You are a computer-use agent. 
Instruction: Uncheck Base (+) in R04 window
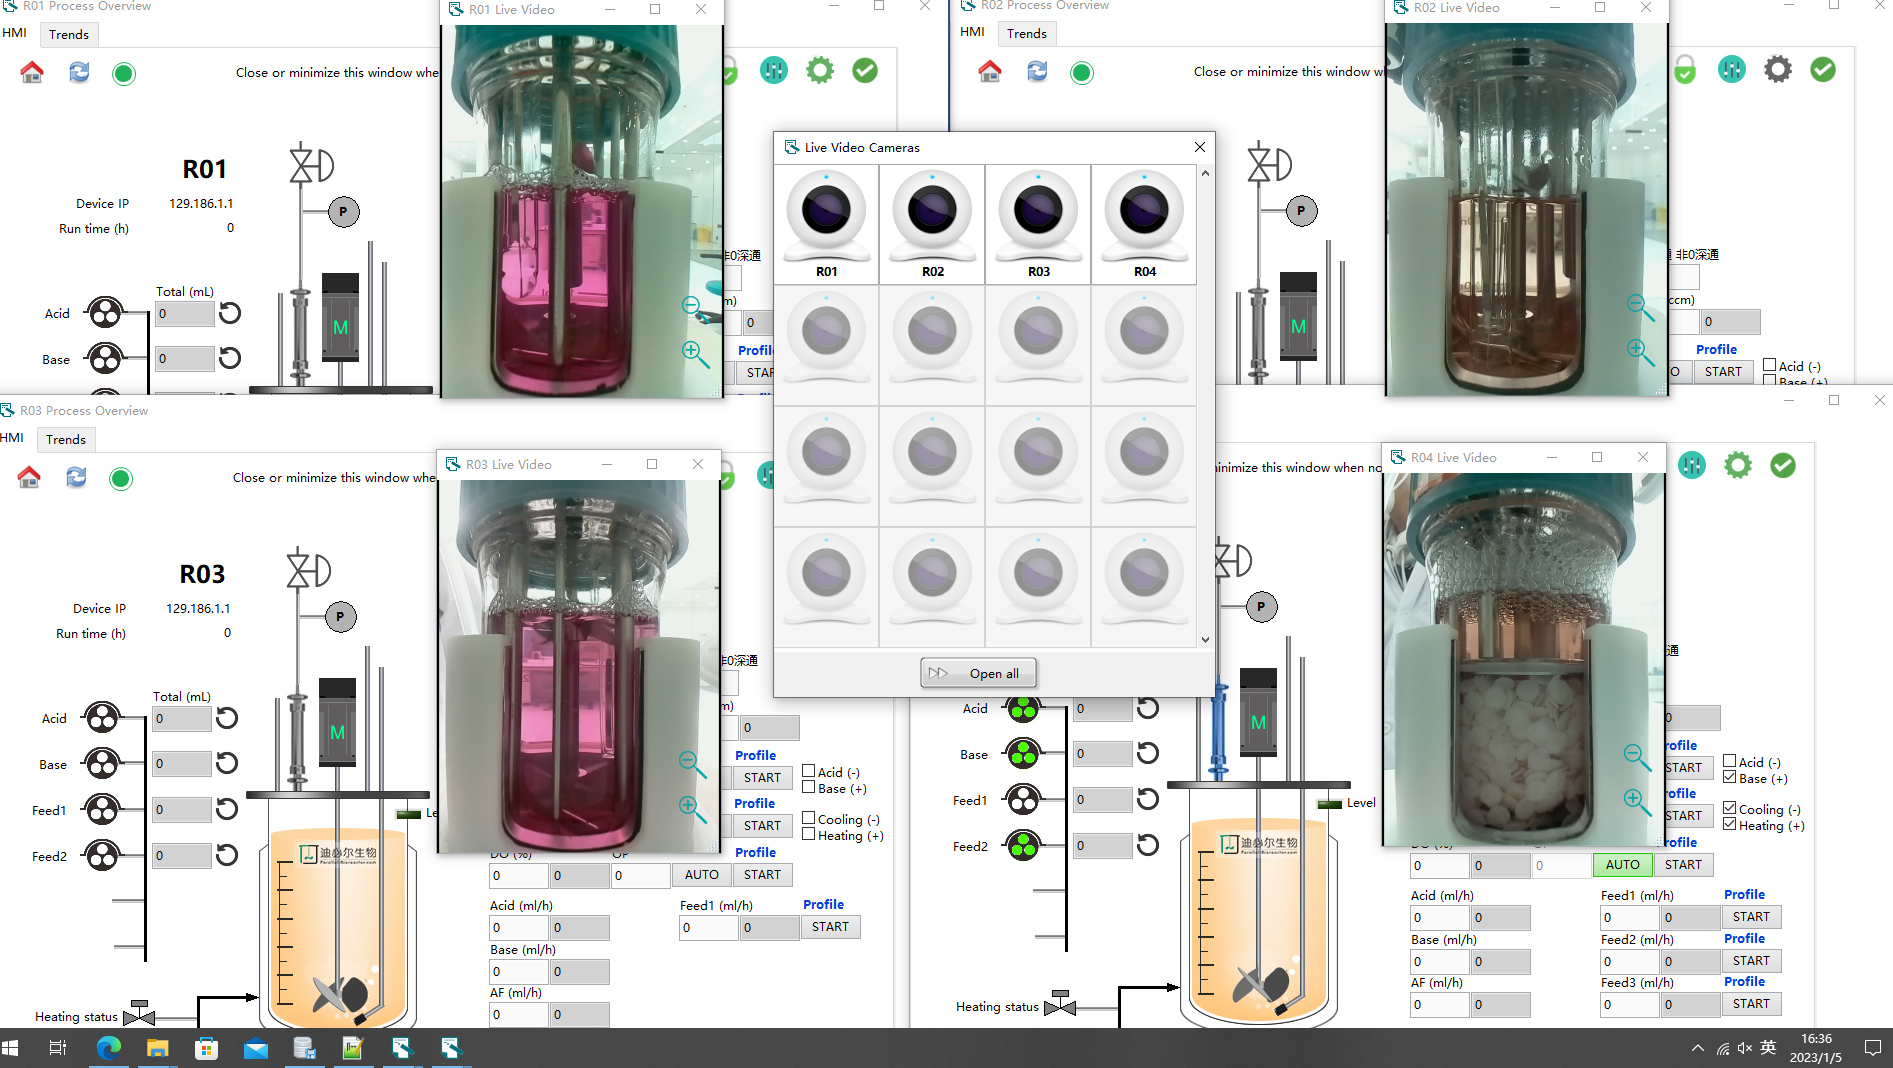coord(1729,777)
